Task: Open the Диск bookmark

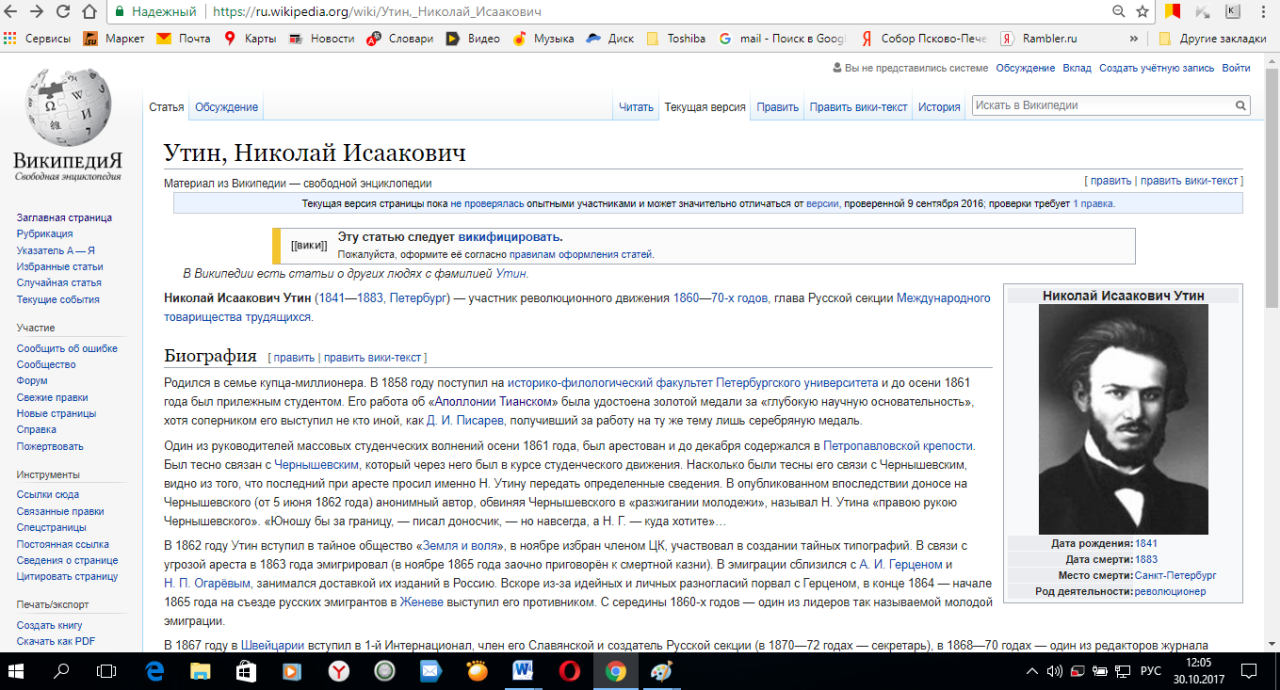Action: click(x=610, y=39)
